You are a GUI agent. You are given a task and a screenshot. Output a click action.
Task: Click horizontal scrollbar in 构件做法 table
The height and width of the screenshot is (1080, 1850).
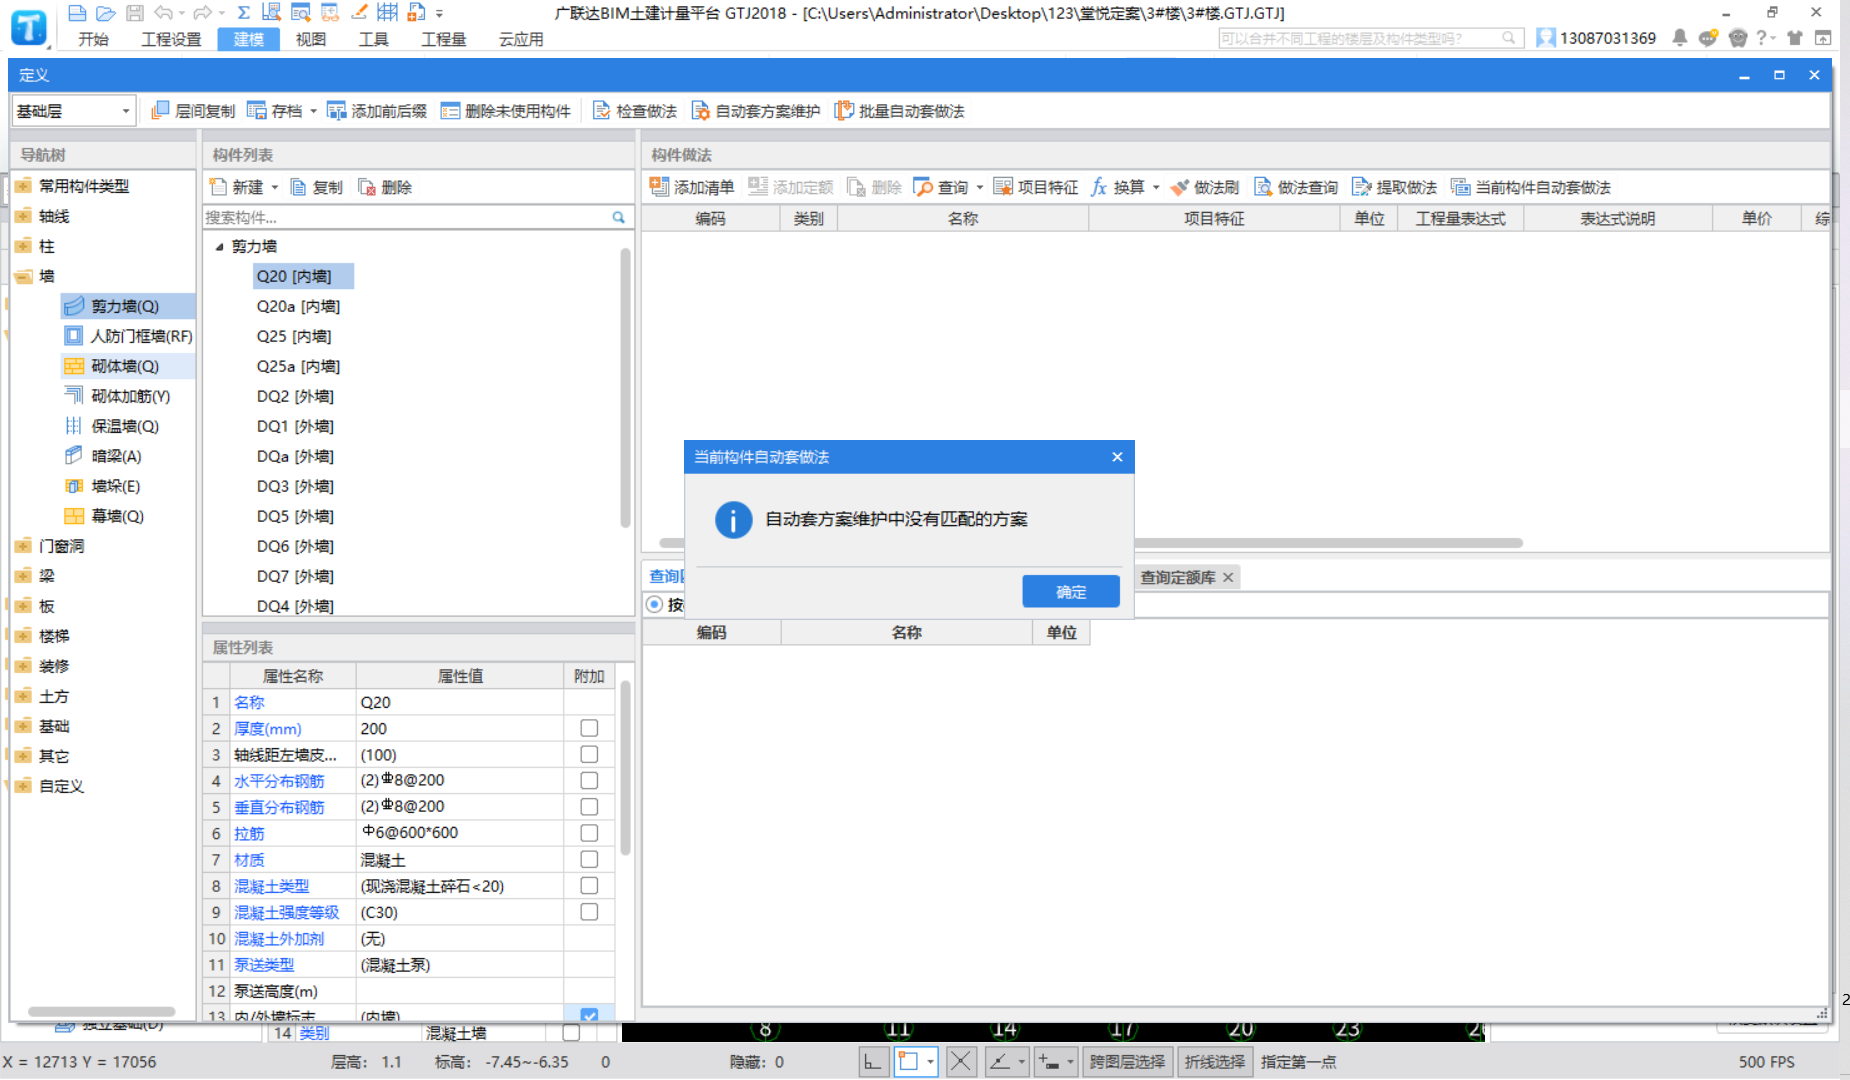point(1090,543)
